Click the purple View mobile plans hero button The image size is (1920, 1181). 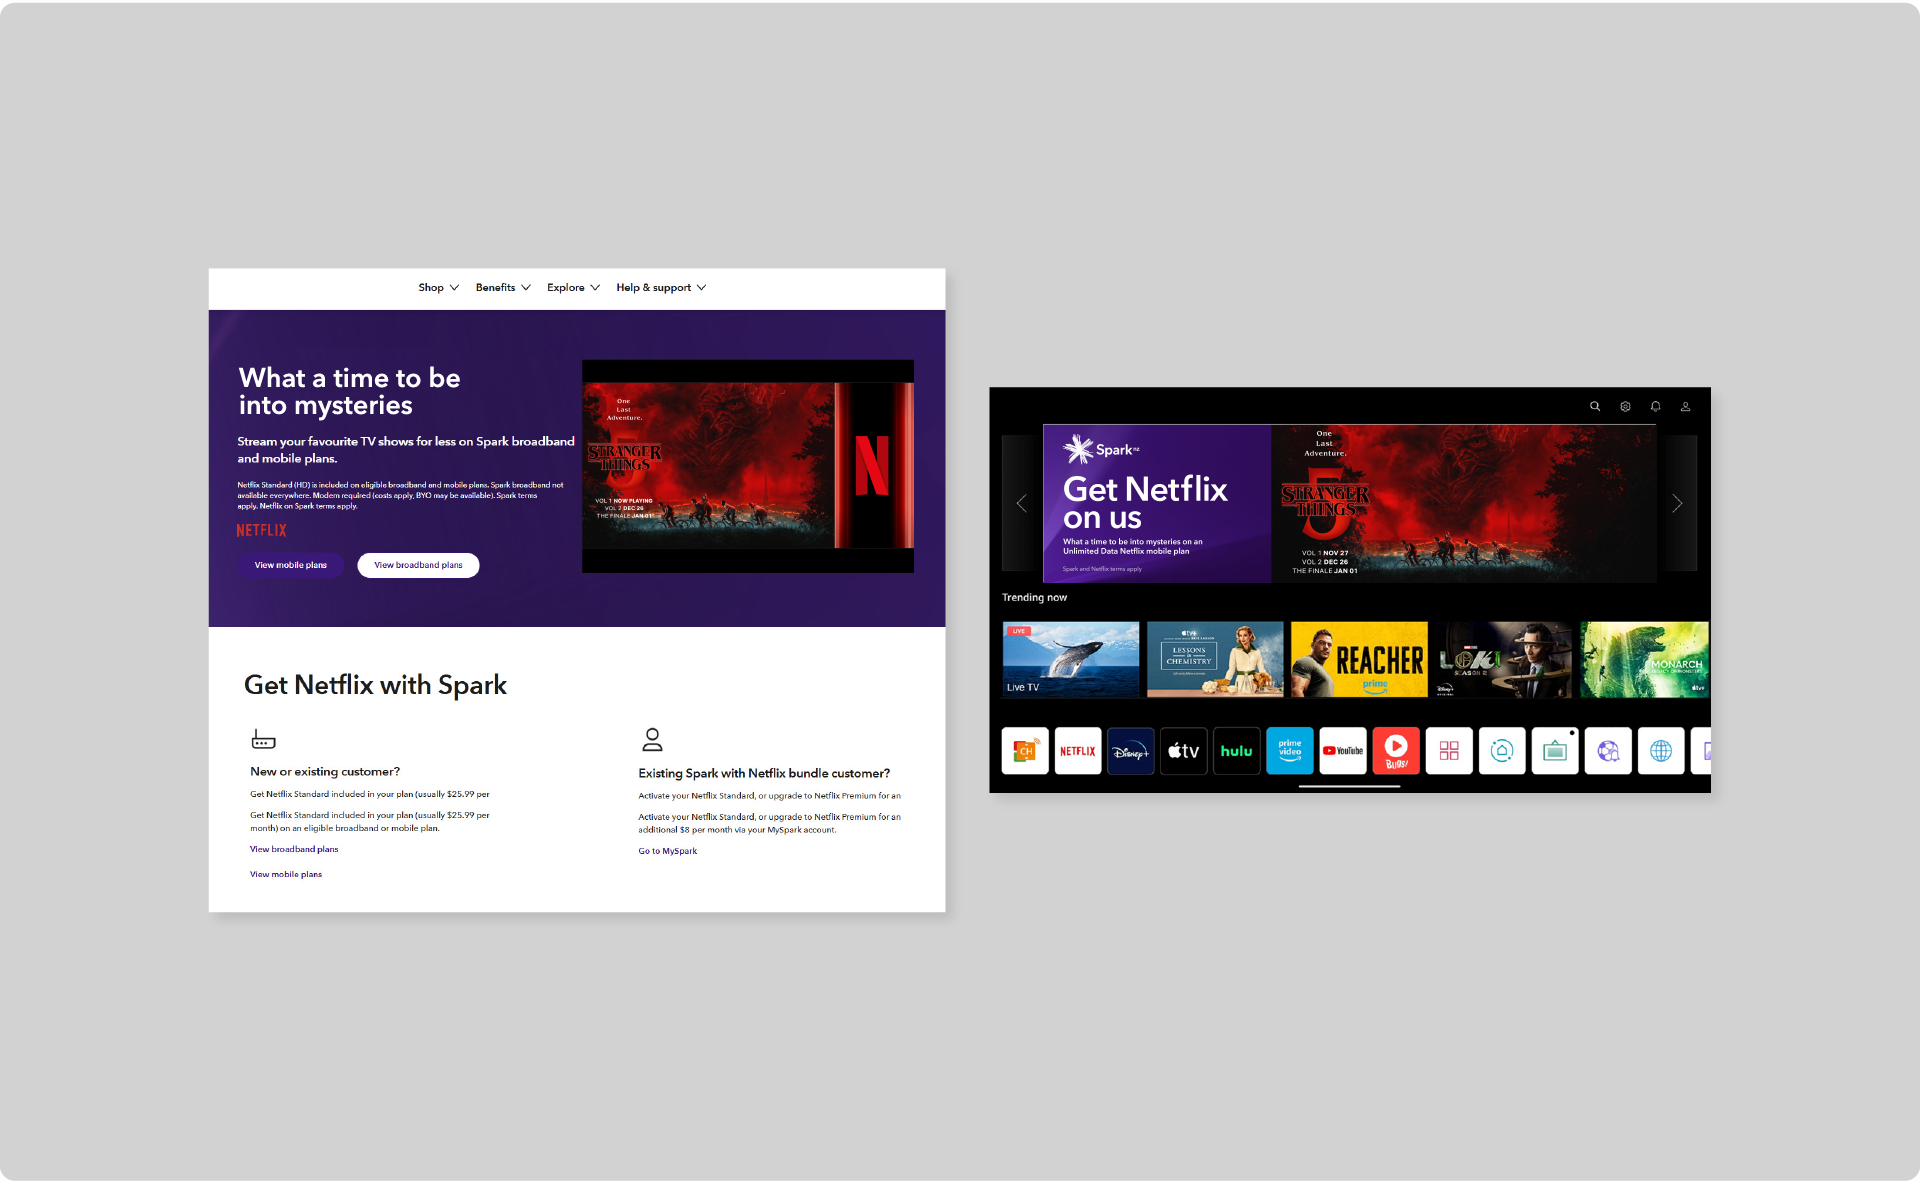tap(290, 565)
